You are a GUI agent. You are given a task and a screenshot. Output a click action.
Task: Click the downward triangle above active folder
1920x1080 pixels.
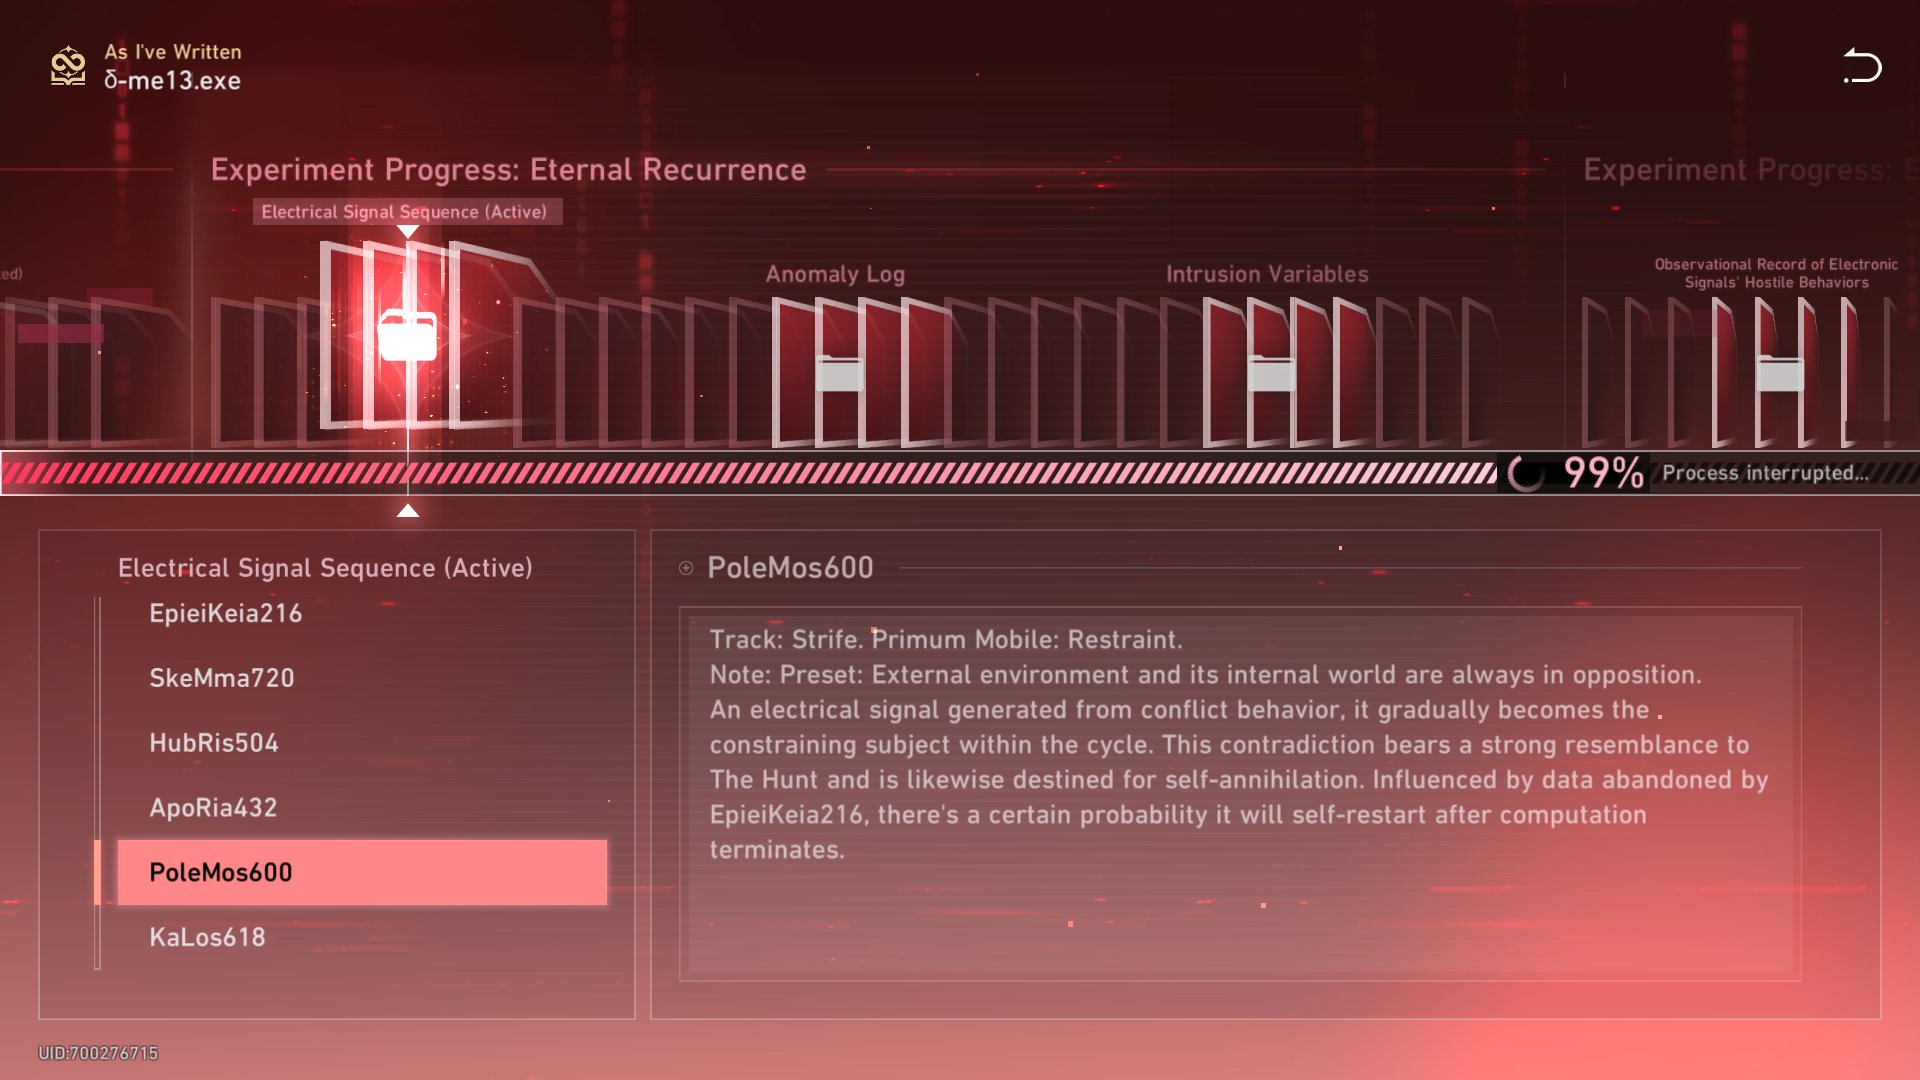[x=407, y=232]
